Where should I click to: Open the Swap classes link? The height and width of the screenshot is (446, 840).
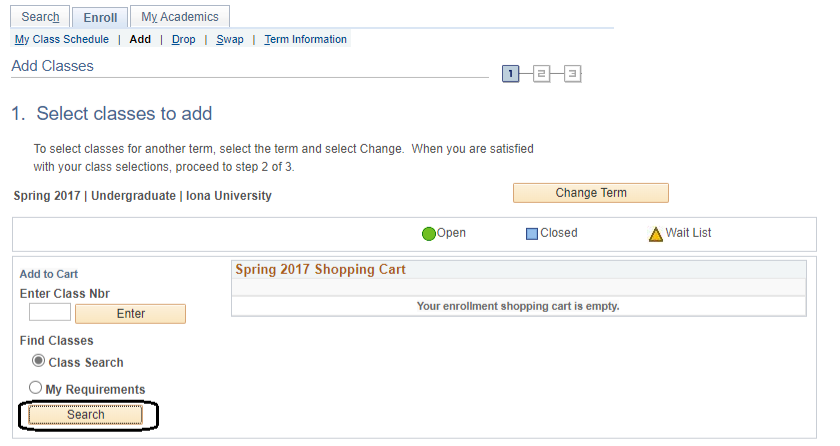click(230, 40)
